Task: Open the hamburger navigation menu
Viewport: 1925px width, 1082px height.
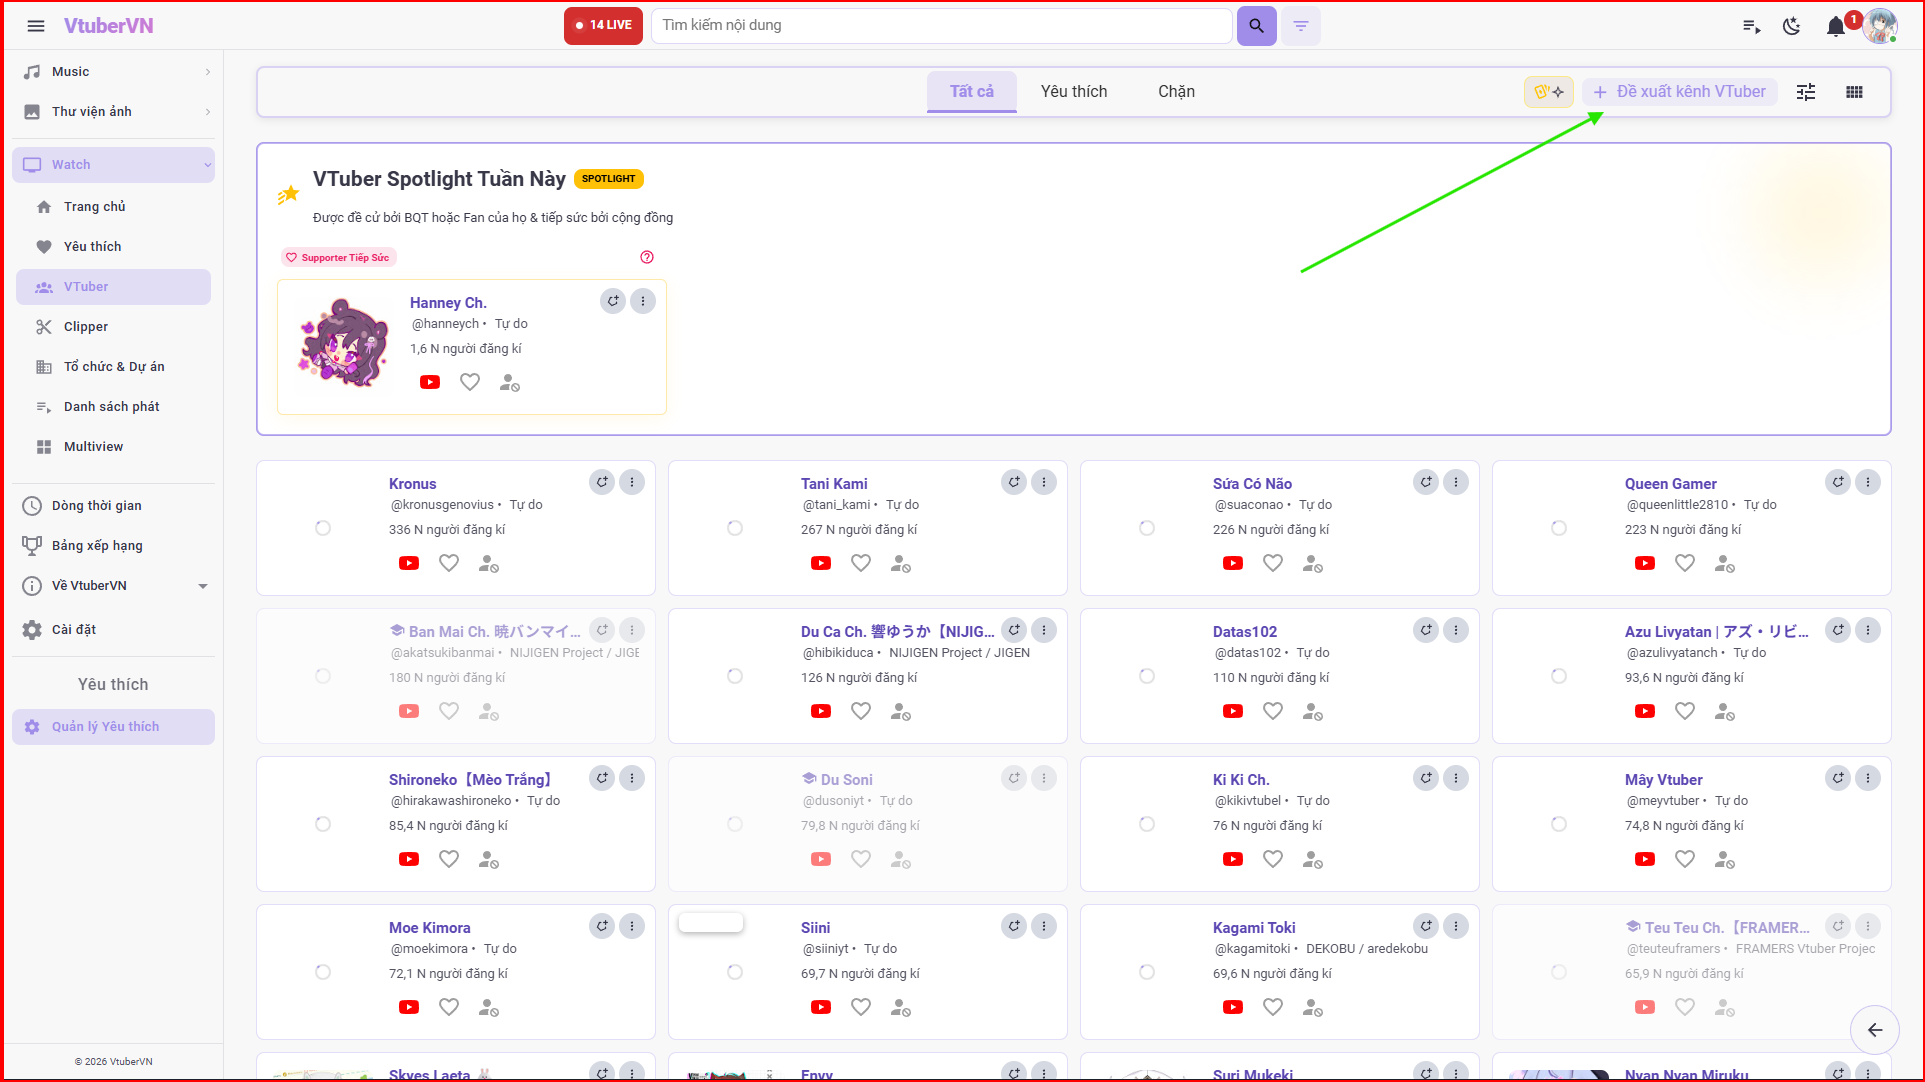Action: click(36, 26)
